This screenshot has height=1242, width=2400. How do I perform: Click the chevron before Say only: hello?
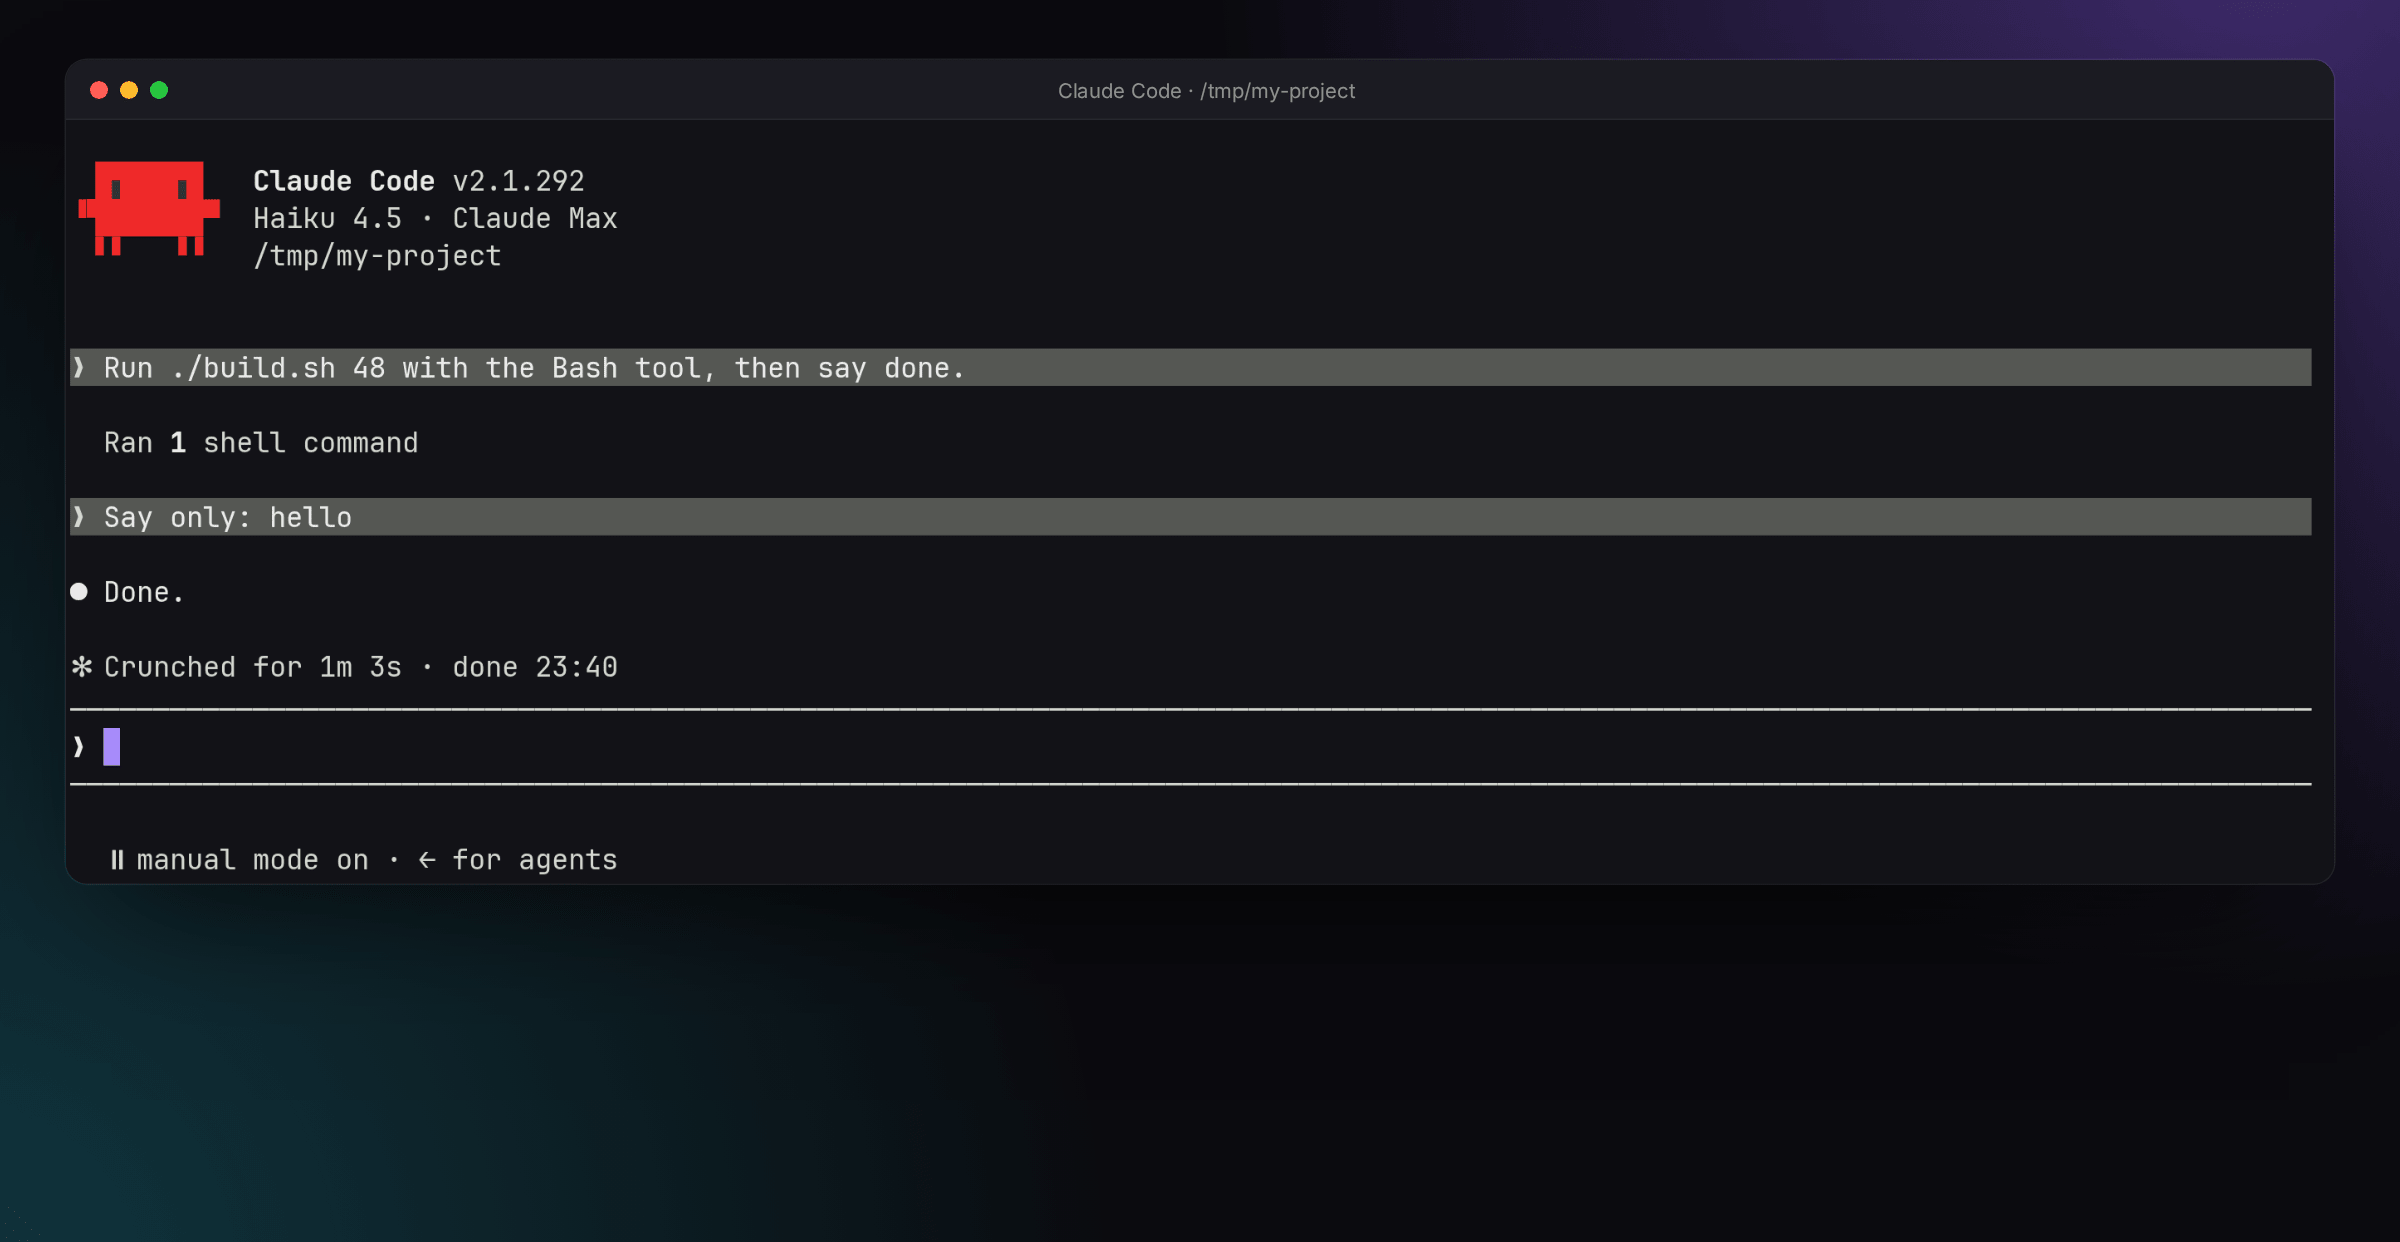(79, 517)
